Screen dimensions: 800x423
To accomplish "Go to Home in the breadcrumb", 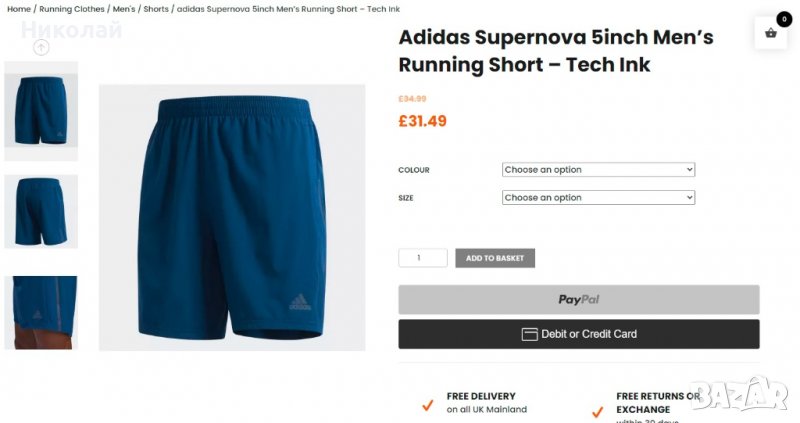I will (19, 9).
